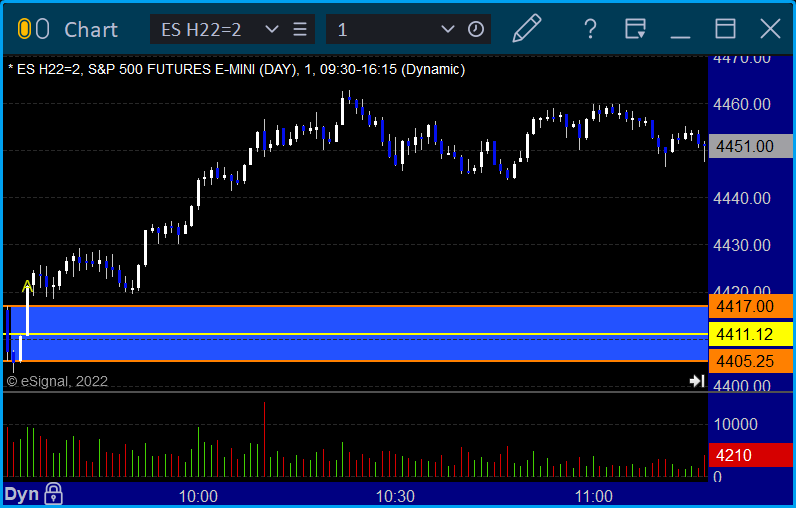Open the time template clock icon
This screenshot has width=796, height=508.
tap(476, 29)
